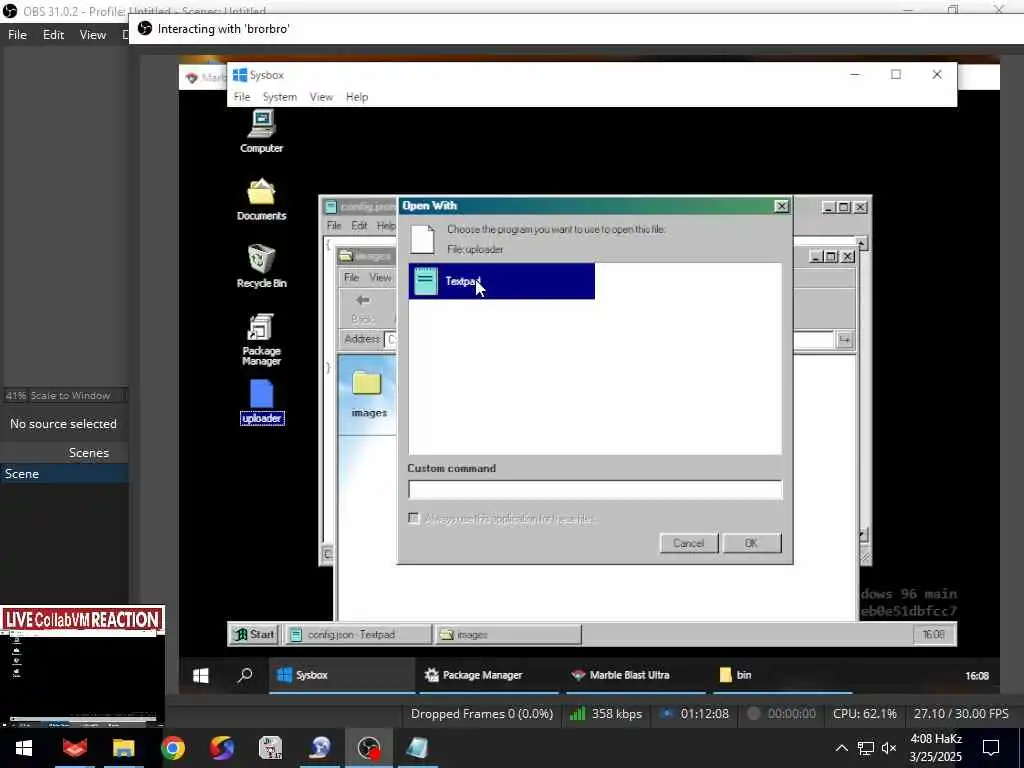Click the Sysbox tray clock 16:08
The width and height of the screenshot is (1024, 768).
point(933,634)
